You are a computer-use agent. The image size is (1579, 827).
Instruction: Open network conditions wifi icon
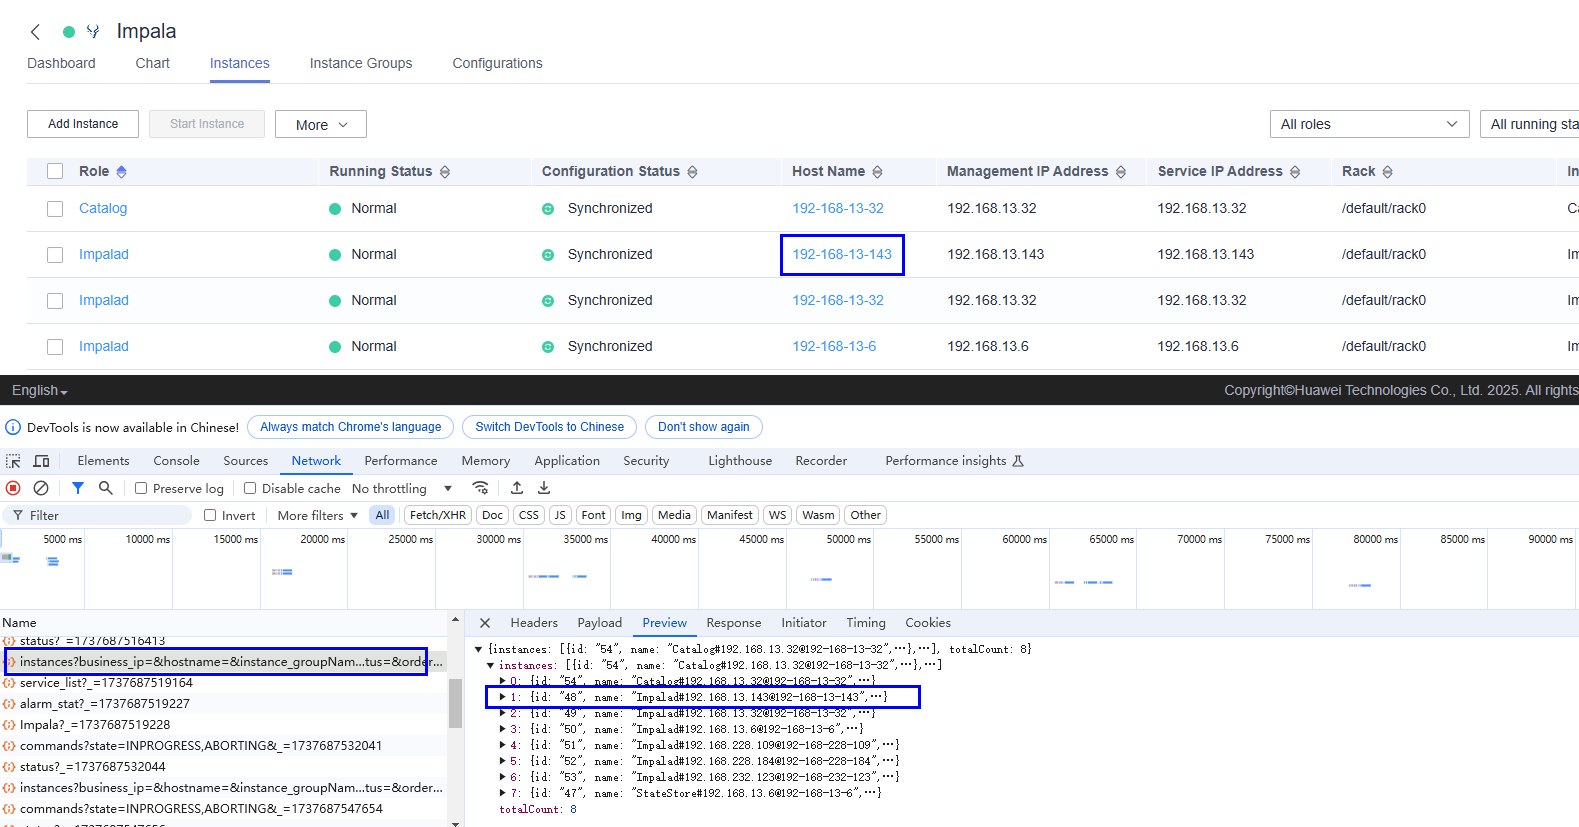tap(481, 488)
